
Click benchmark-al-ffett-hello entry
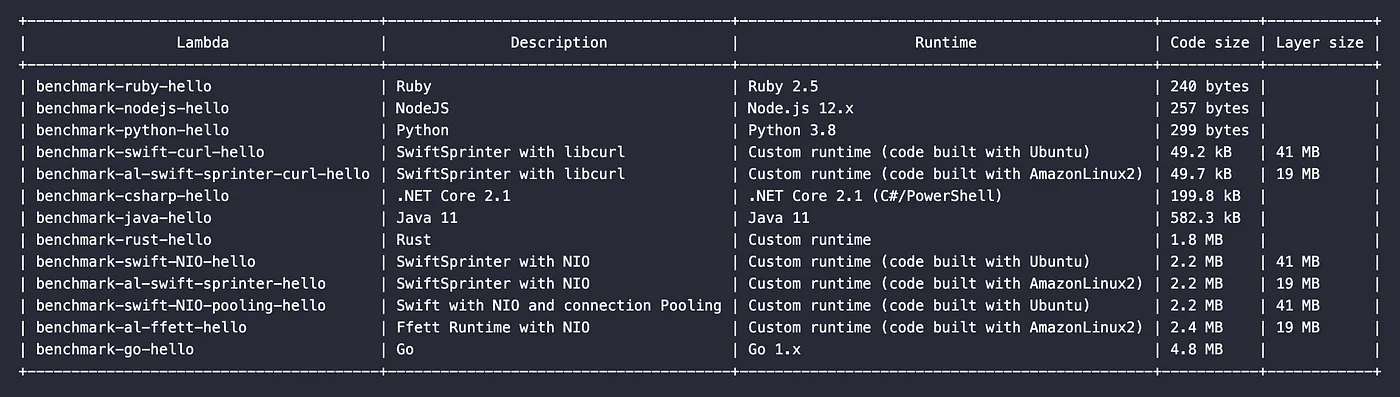pos(141,327)
